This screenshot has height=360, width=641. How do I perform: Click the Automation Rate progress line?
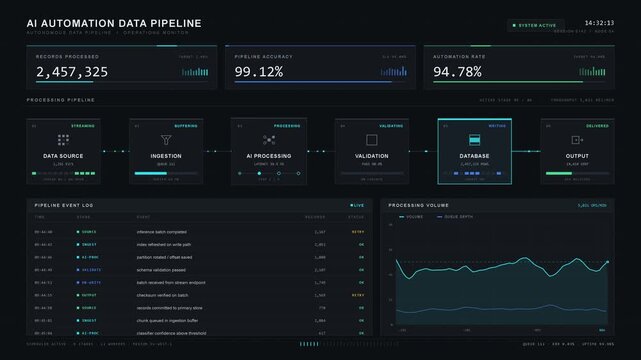pyautogui.click(x=519, y=82)
